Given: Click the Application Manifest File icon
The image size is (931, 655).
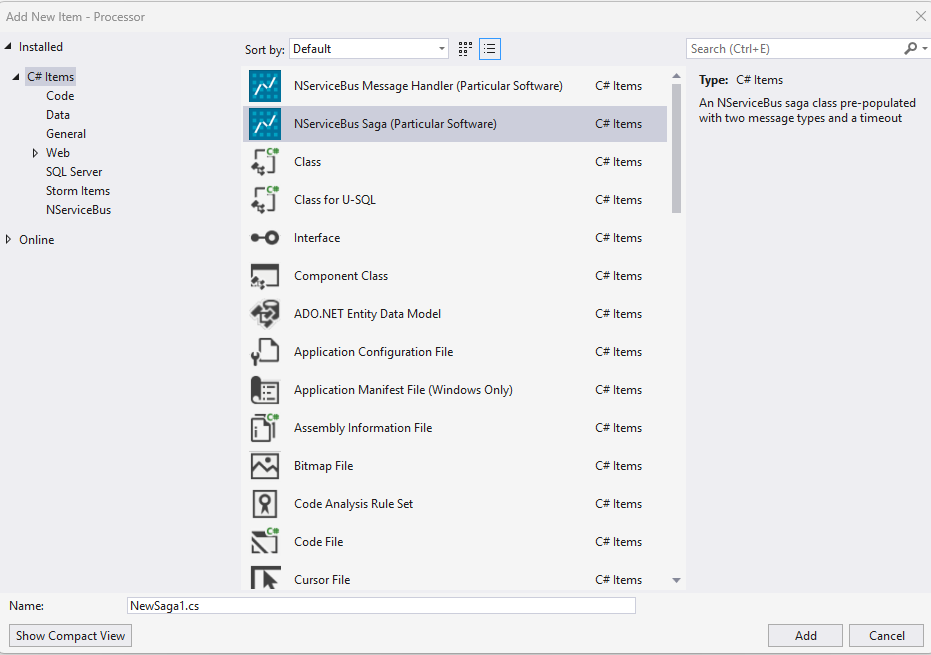Looking at the screenshot, I should tap(265, 390).
